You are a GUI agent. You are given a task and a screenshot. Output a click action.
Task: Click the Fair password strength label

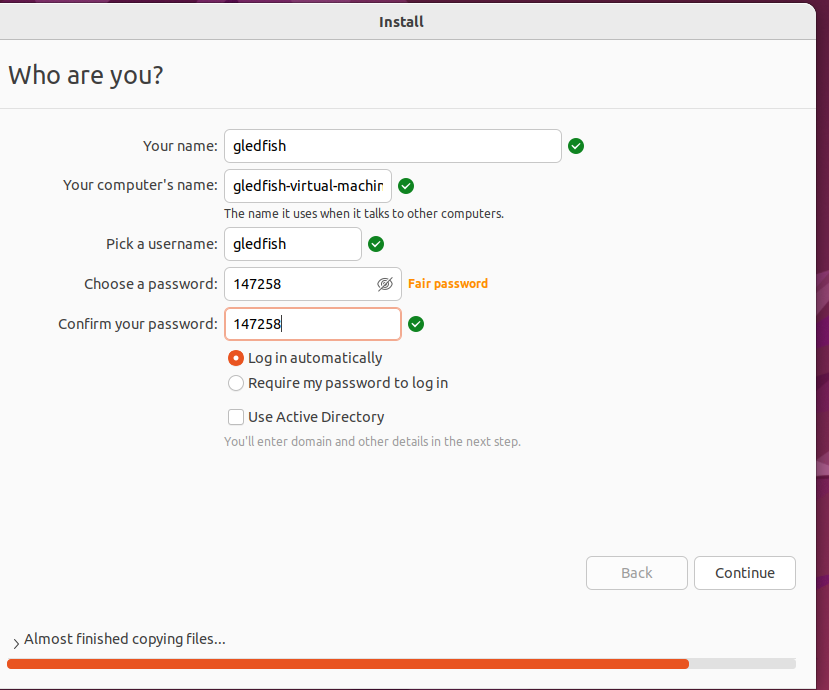(x=448, y=284)
